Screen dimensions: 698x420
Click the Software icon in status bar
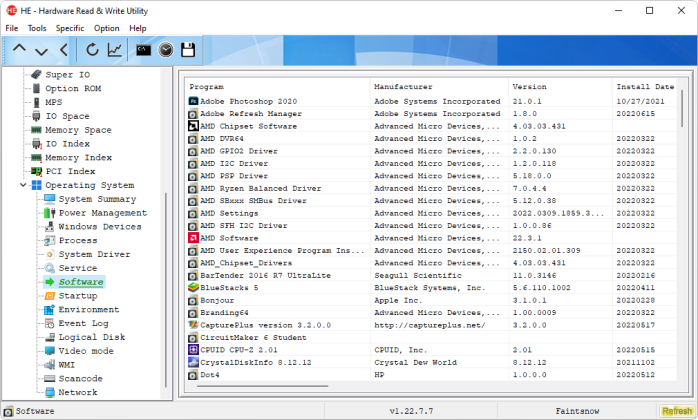(8, 411)
